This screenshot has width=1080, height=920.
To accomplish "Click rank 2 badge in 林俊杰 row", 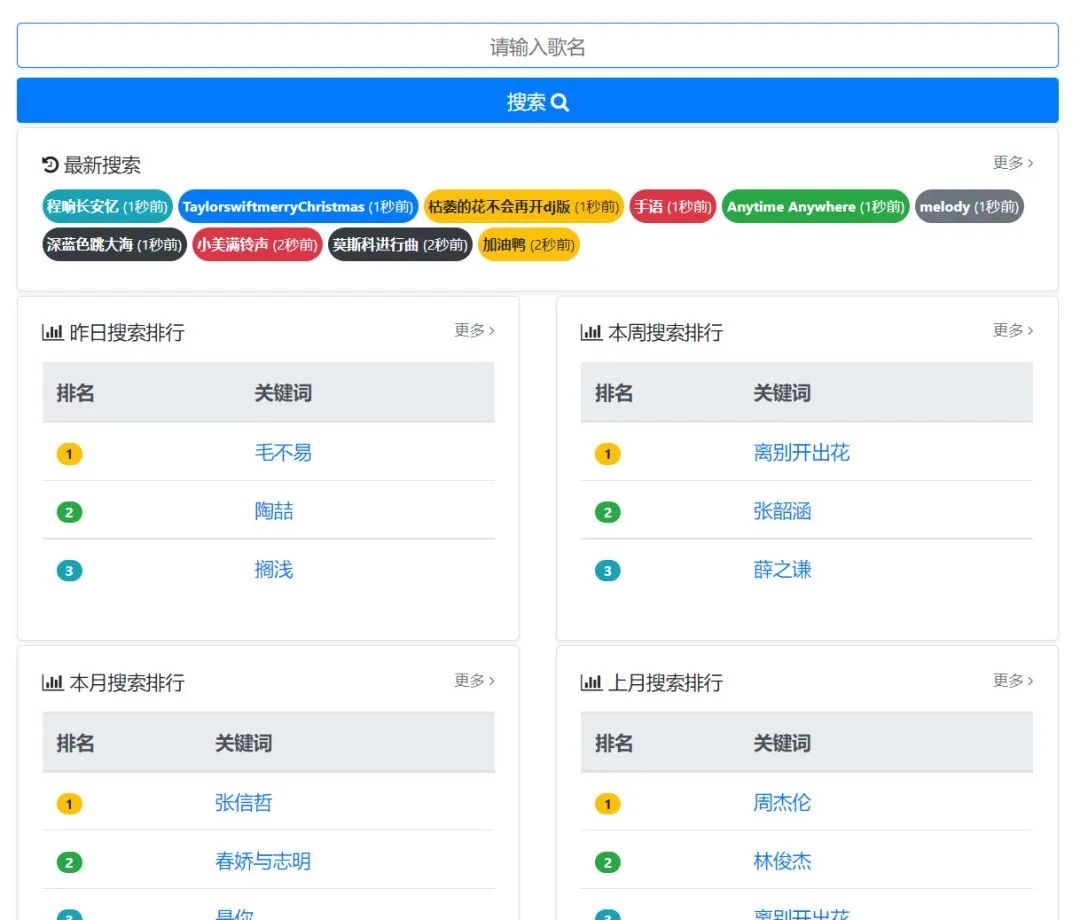I will coord(608,862).
